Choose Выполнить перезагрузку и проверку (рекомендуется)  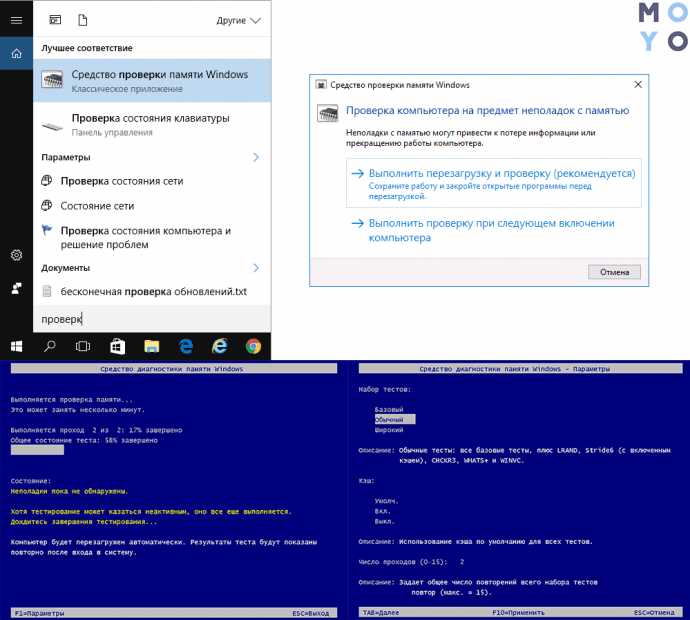[494, 183]
